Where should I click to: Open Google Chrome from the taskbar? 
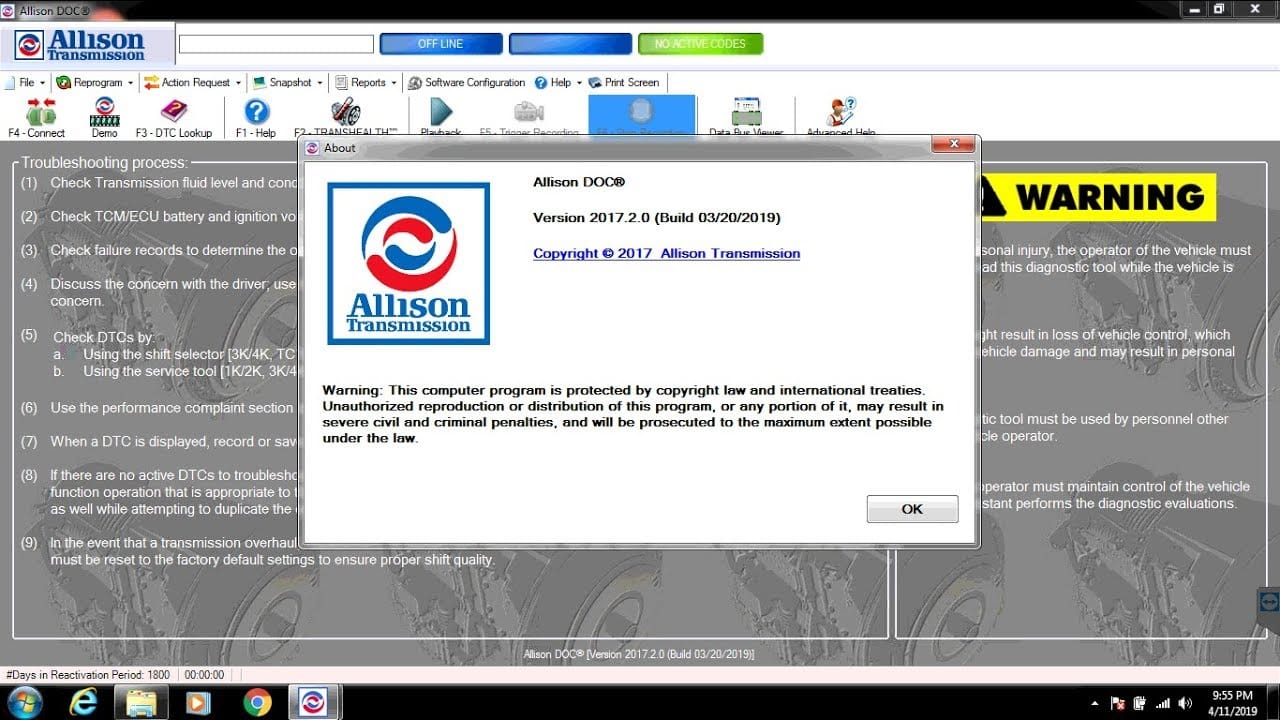click(x=257, y=702)
